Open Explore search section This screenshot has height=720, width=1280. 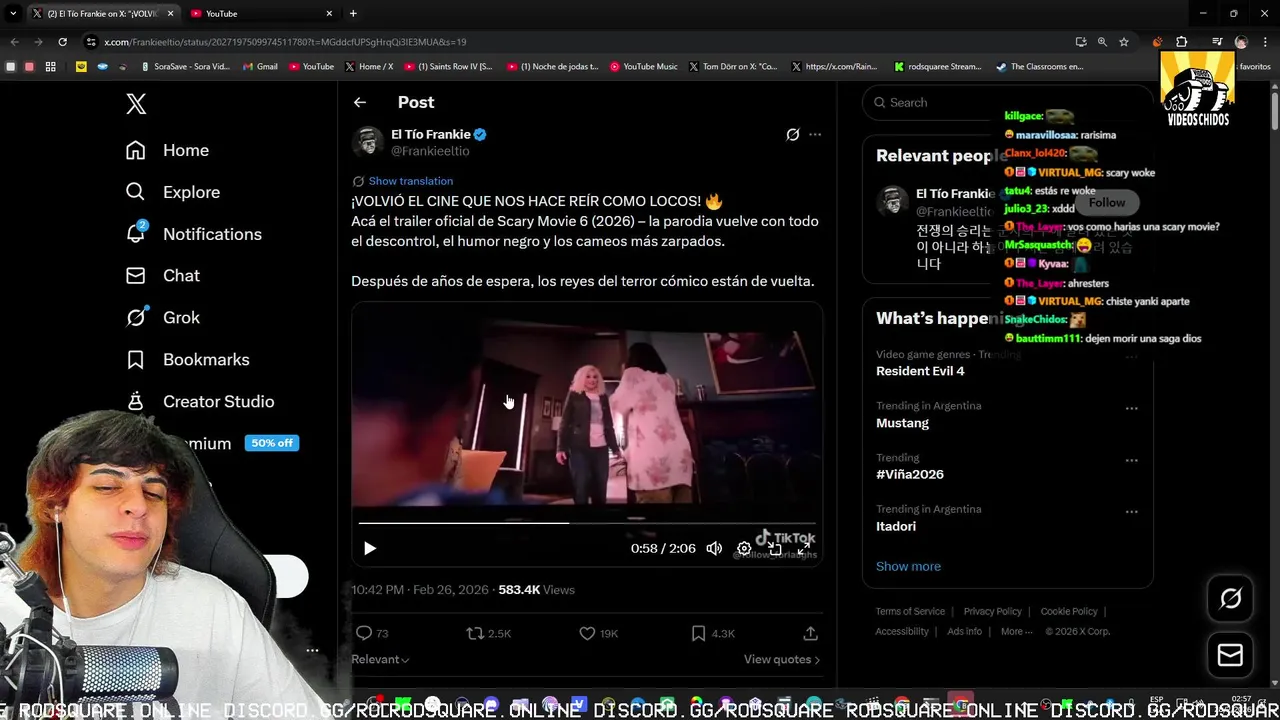click(172, 192)
